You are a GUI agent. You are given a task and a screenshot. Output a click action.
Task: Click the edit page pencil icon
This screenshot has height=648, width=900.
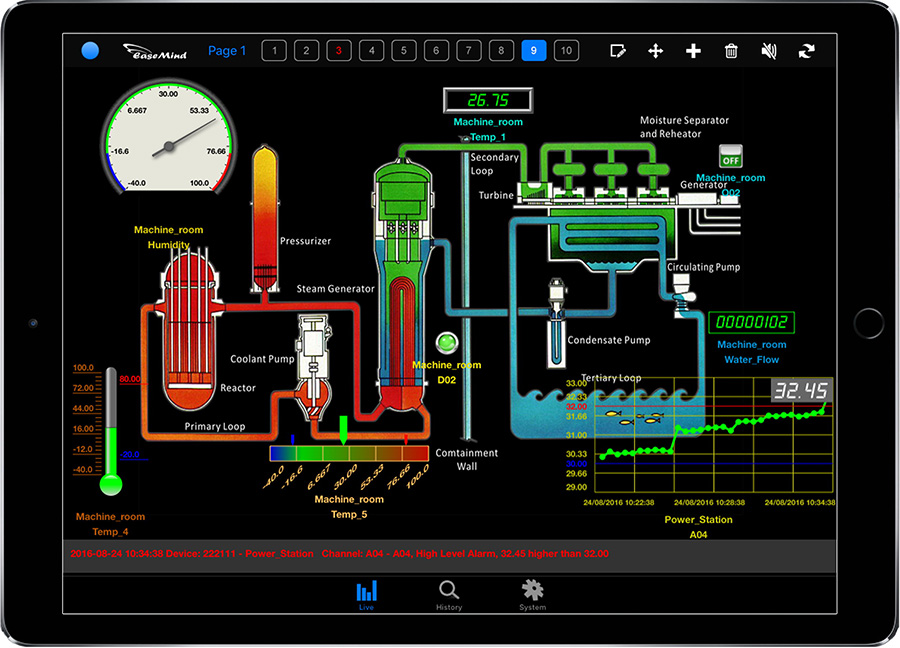(x=618, y=51)
